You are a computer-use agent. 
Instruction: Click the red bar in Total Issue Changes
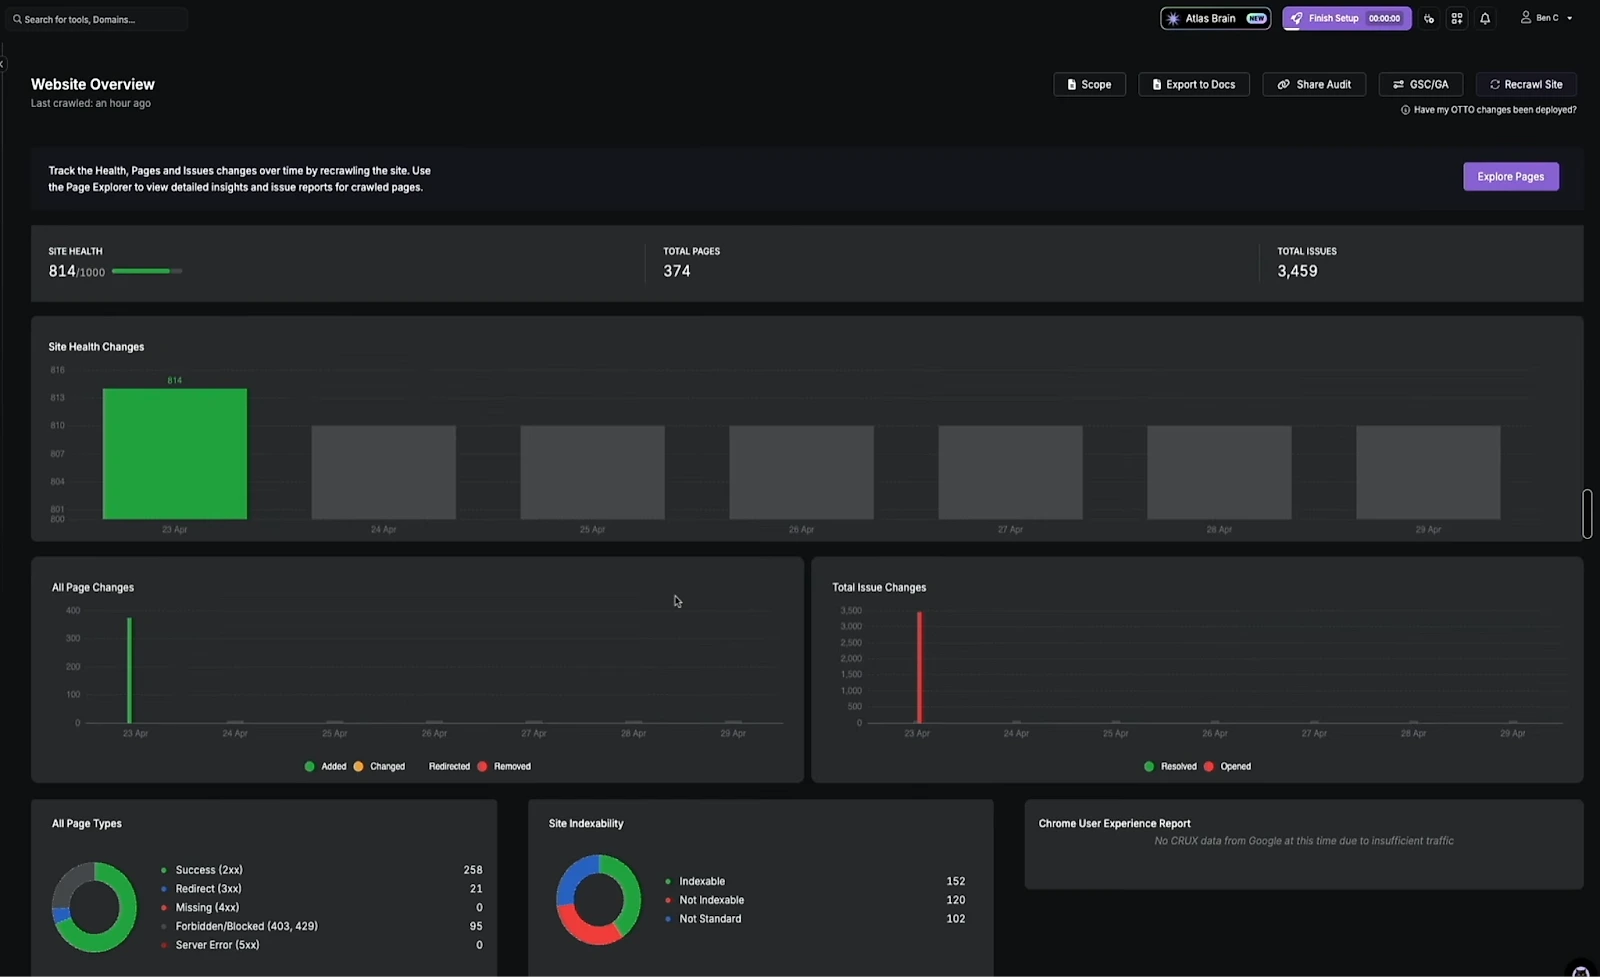click(919, 667)
